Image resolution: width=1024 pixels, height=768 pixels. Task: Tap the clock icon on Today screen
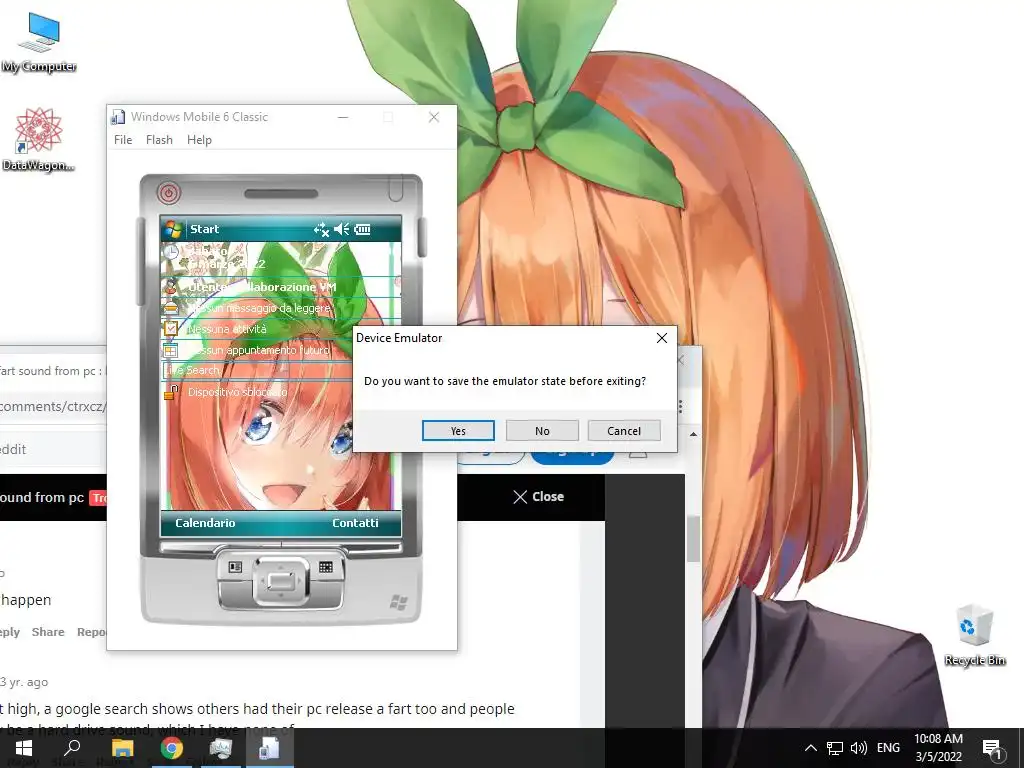click(170, 252)
